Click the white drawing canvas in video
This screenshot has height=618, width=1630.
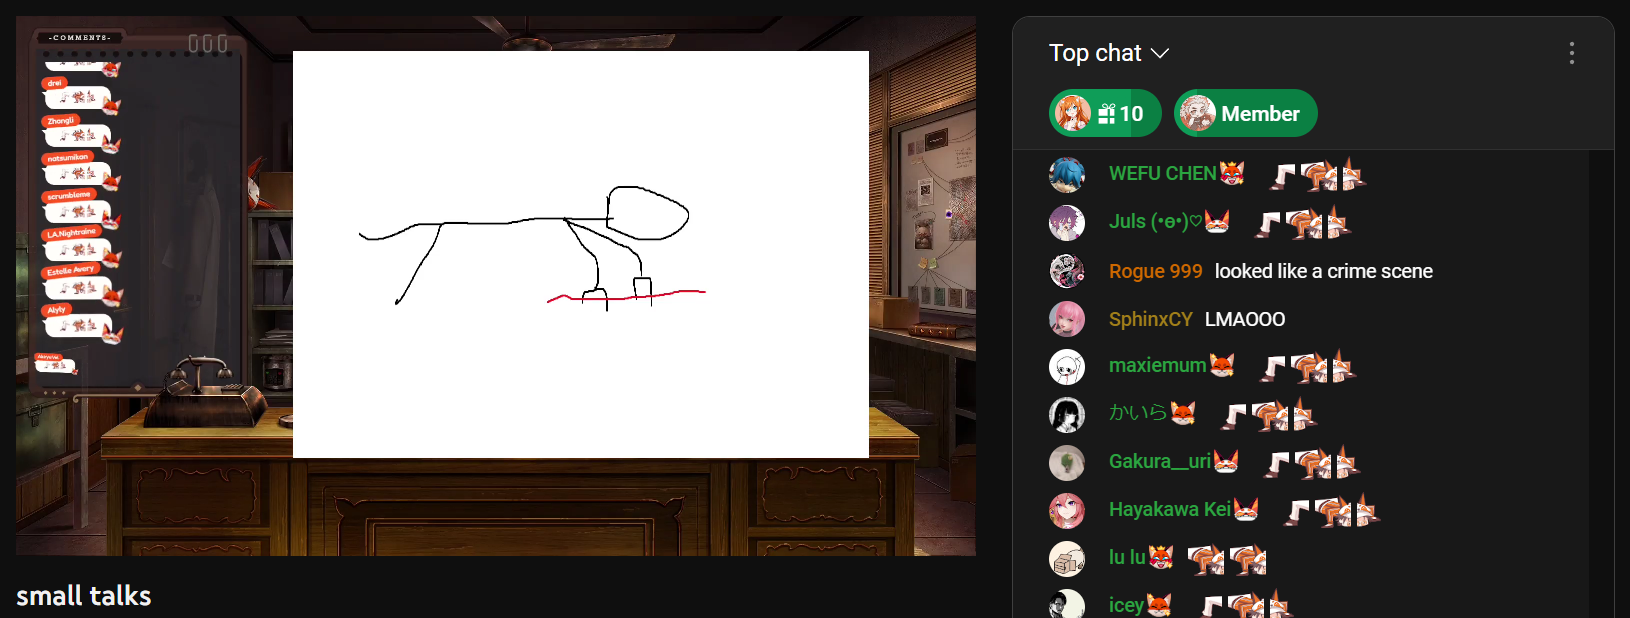(x=581, y=254)
